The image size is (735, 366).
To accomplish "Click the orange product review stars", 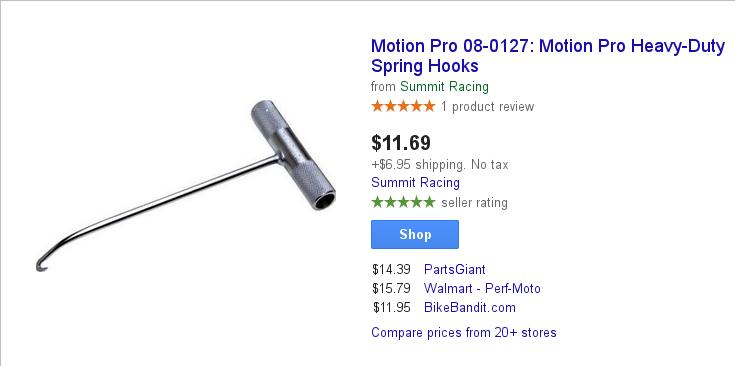I will coord(403,106).
